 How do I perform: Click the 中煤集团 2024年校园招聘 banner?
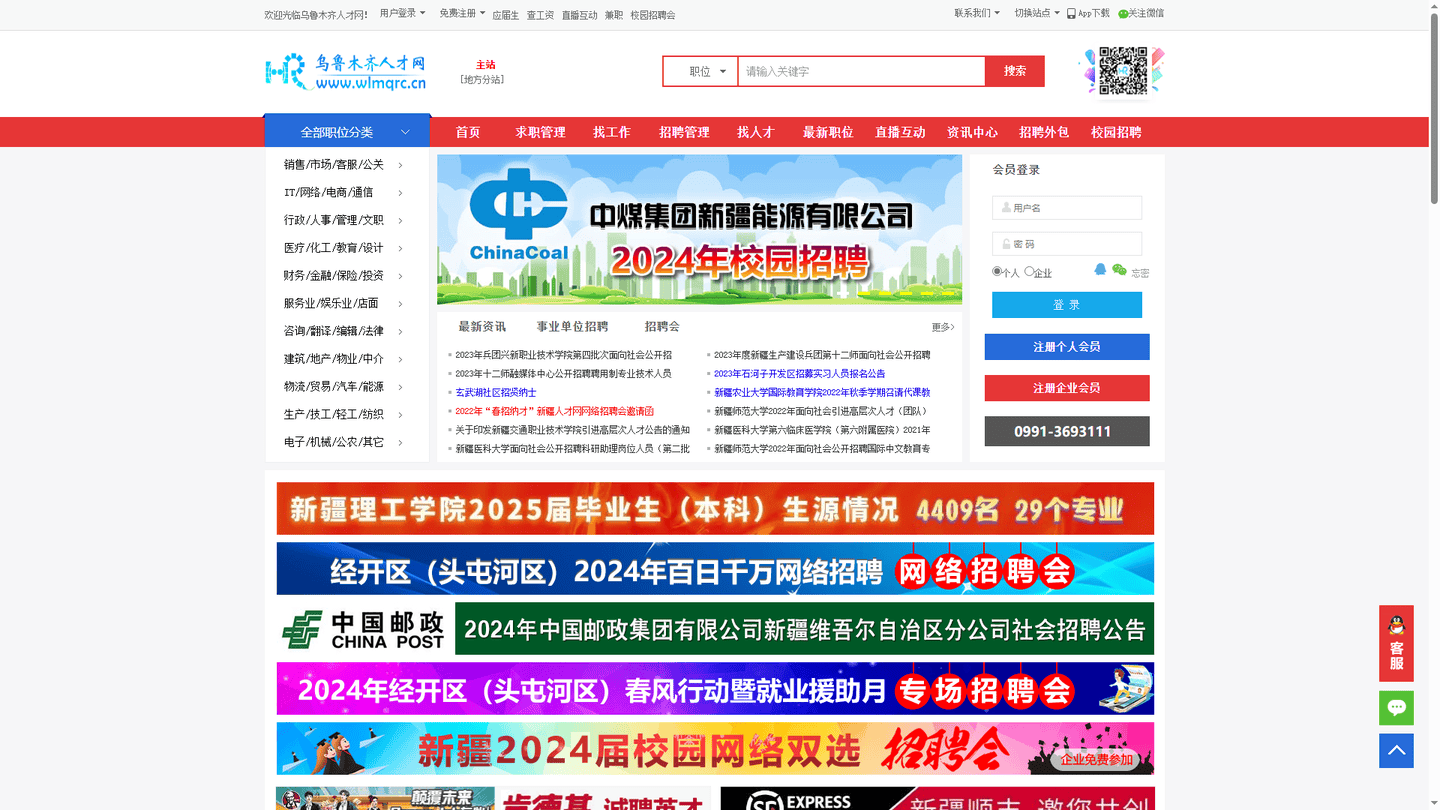(x=699, y=229)
